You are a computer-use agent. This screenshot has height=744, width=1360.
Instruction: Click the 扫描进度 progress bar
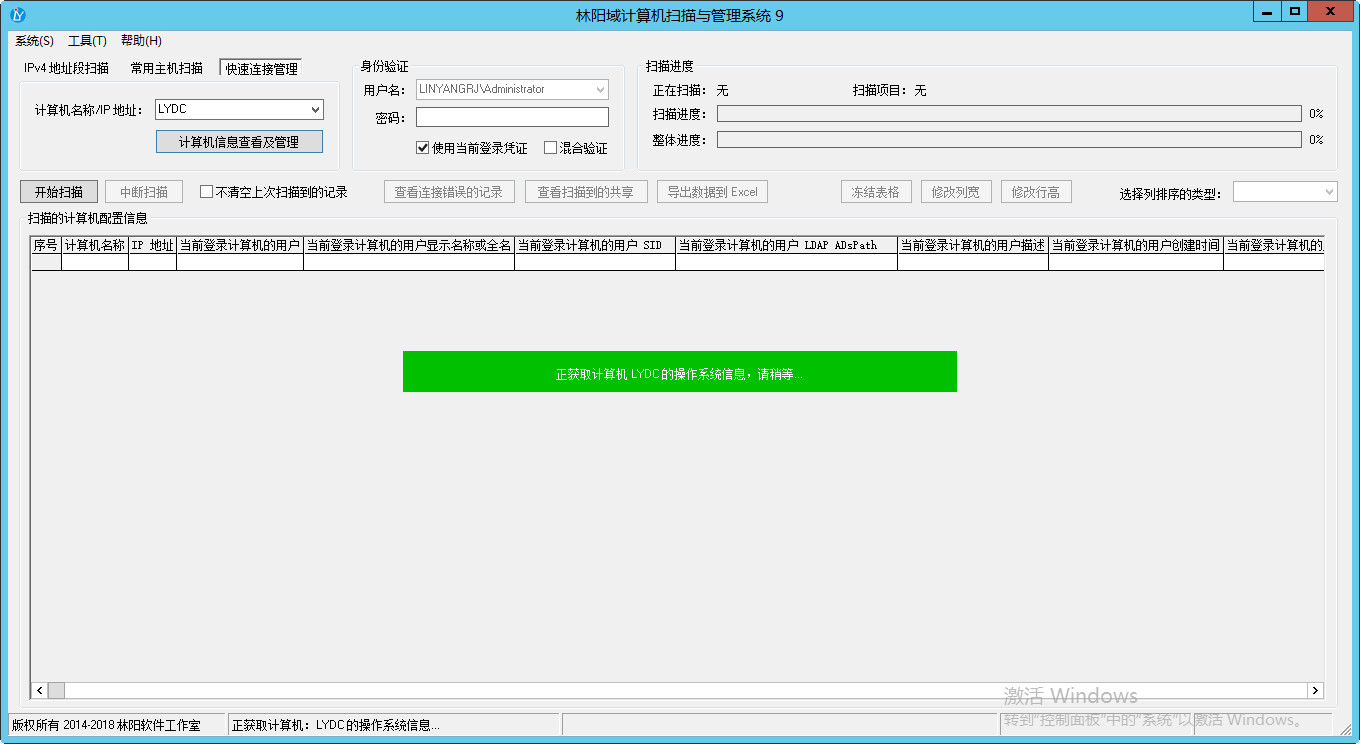tap(1008, 114)
